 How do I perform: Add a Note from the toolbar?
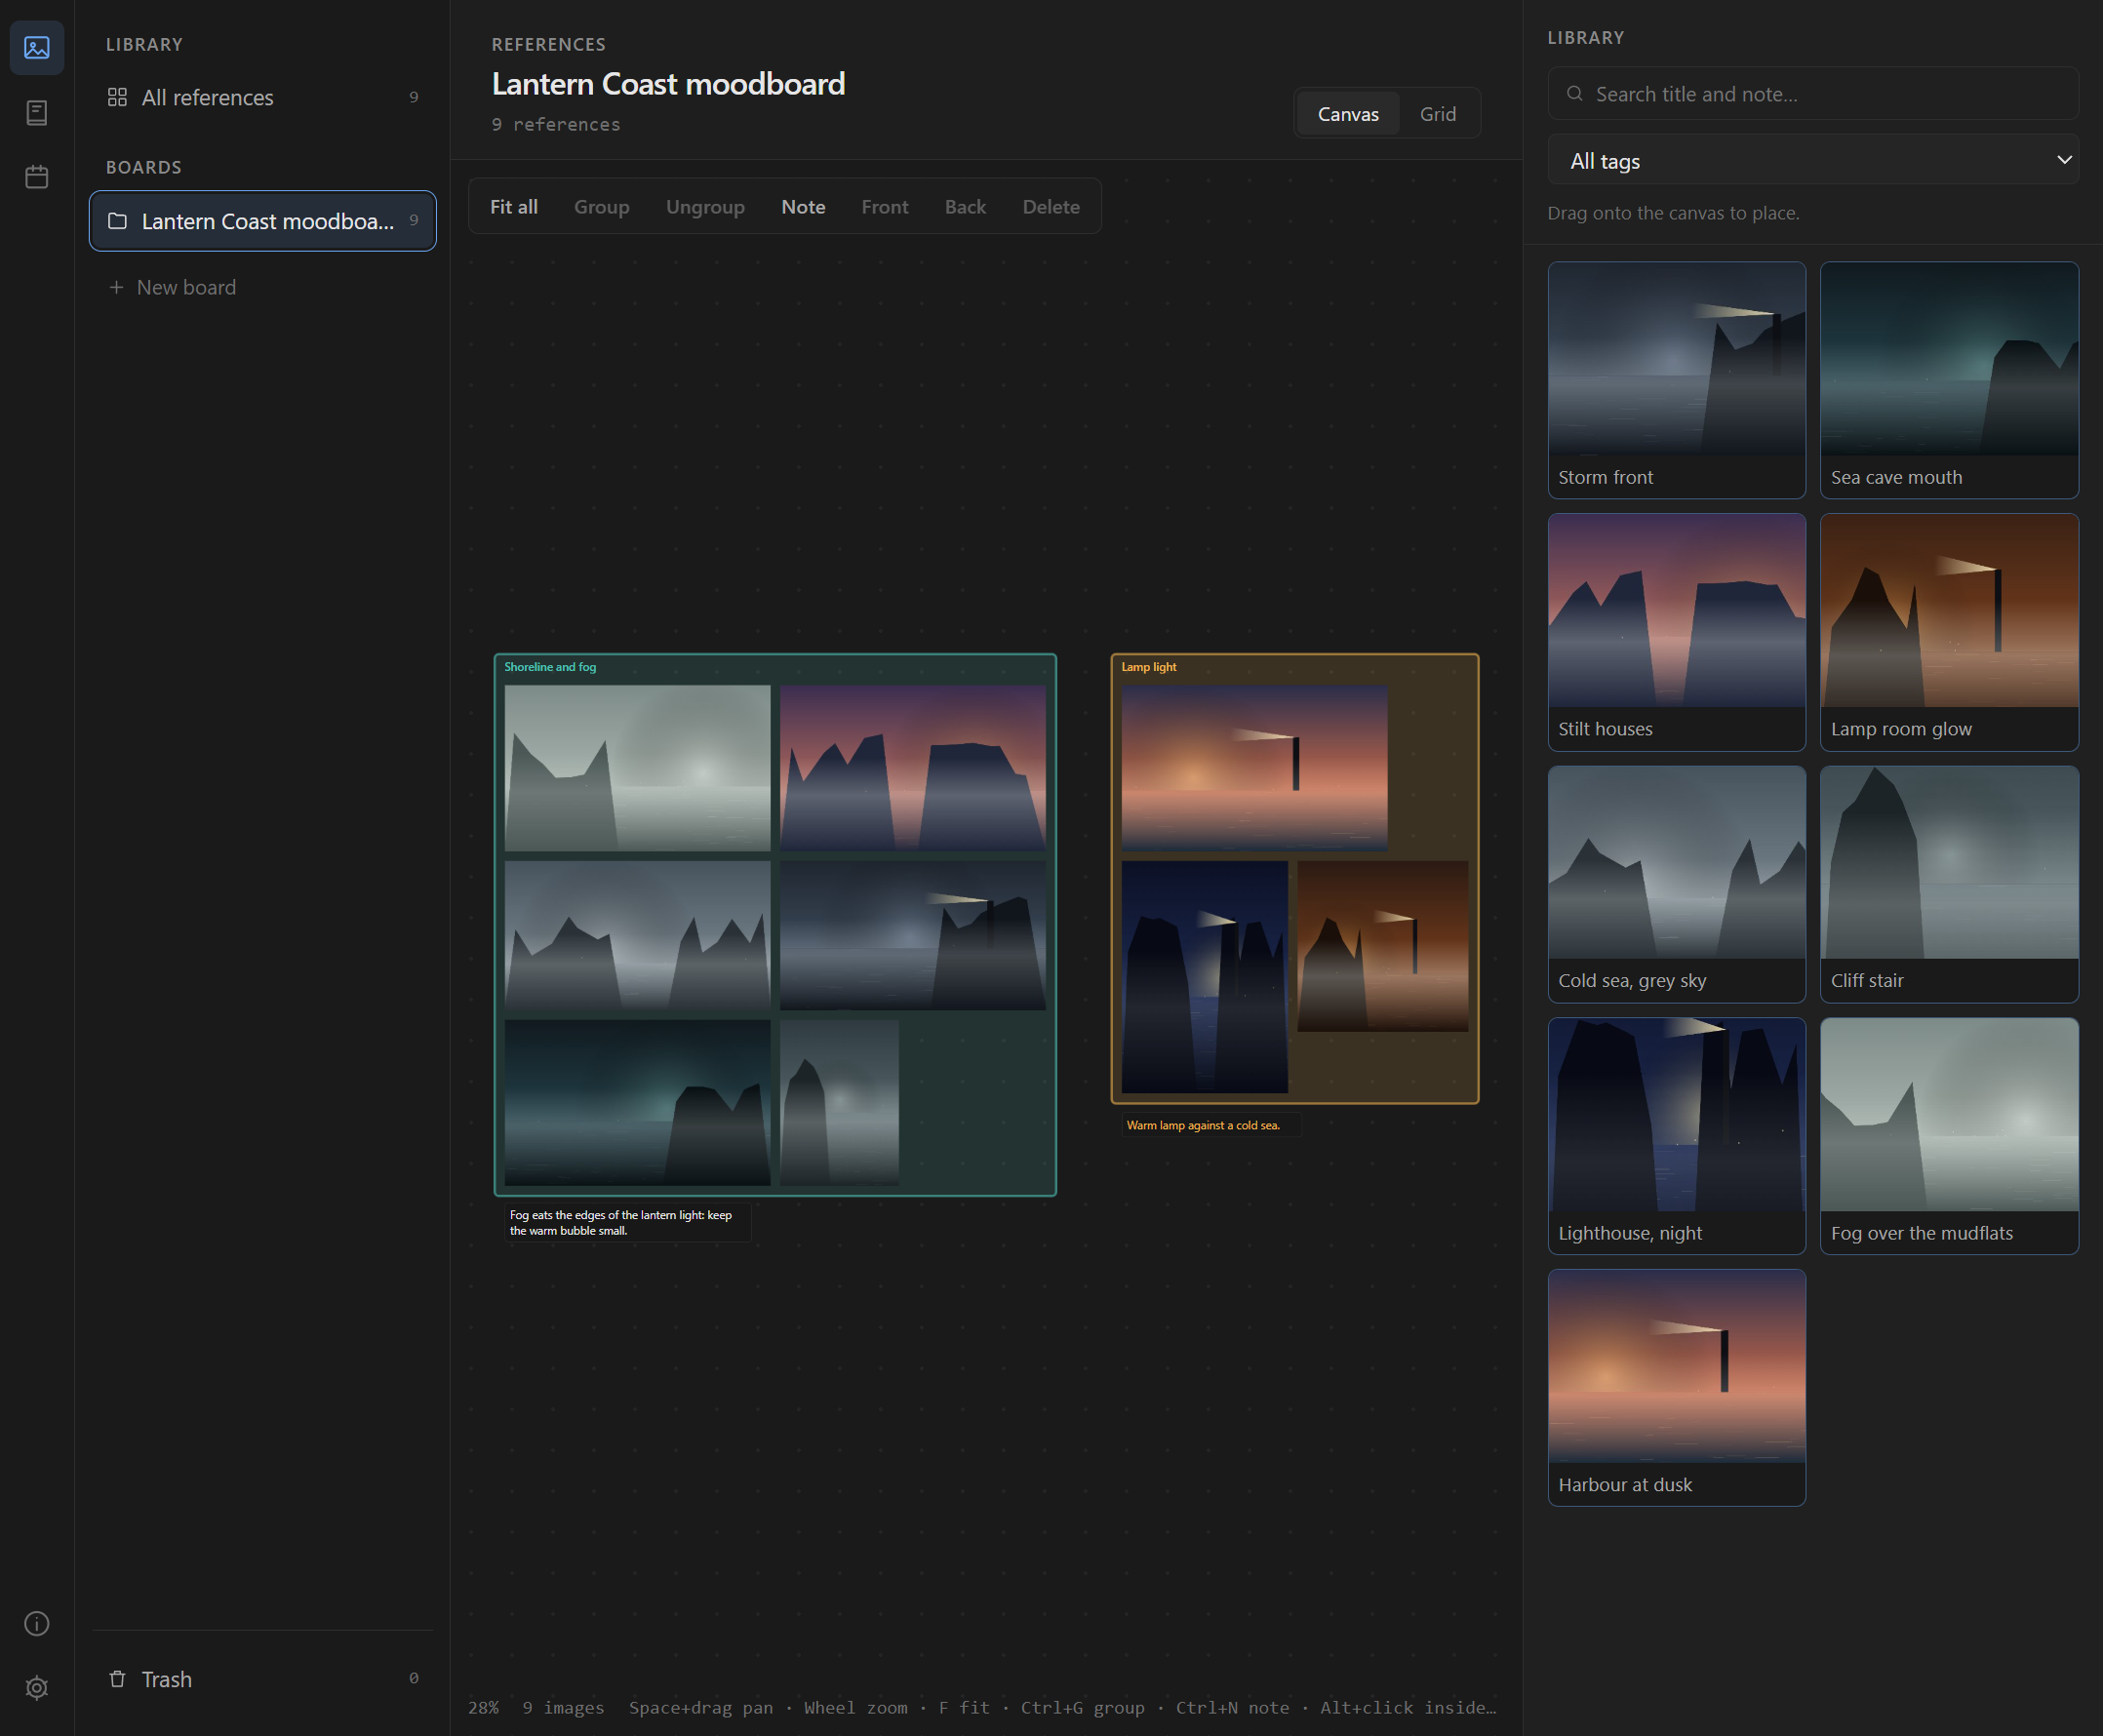pyautogui.click(x=803, y=206)
